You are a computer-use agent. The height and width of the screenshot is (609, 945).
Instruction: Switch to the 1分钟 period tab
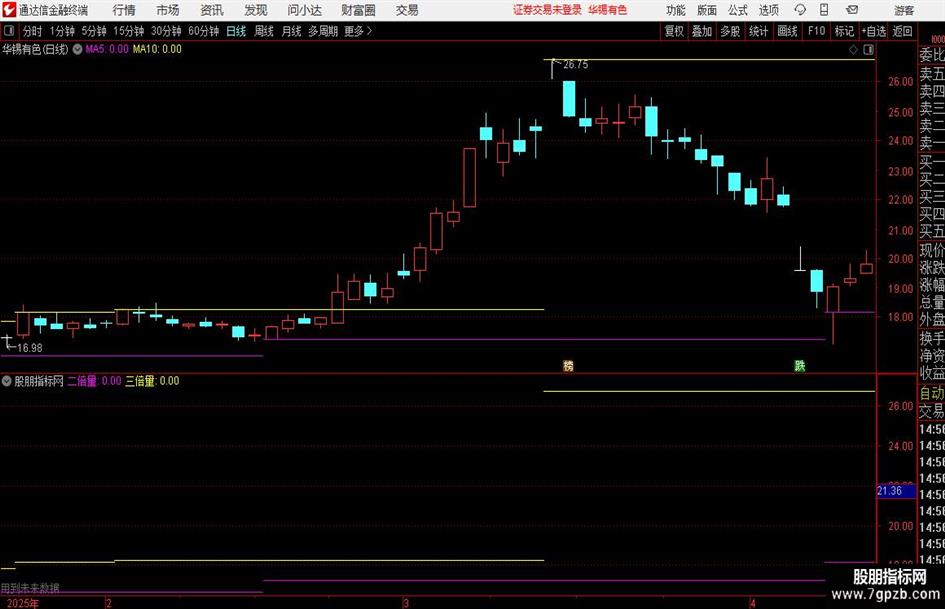(x=61, y=31)
